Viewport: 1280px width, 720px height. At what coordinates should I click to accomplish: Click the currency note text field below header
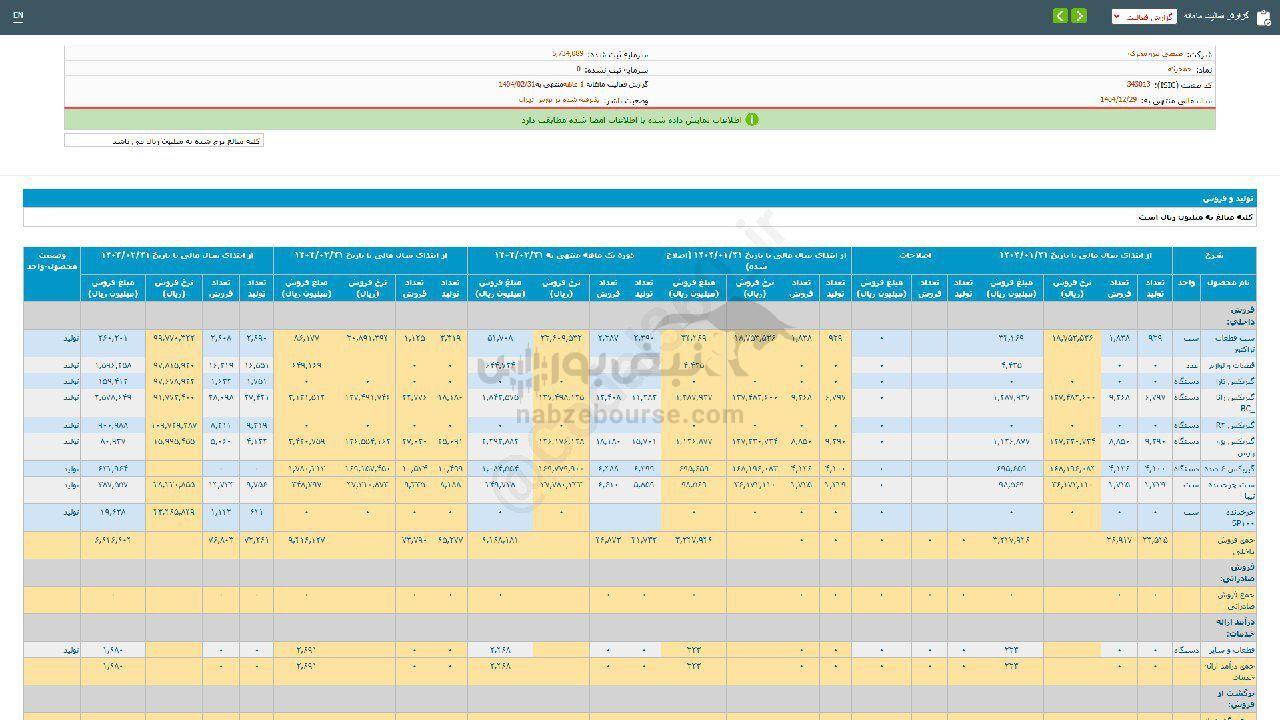(164, 141)
